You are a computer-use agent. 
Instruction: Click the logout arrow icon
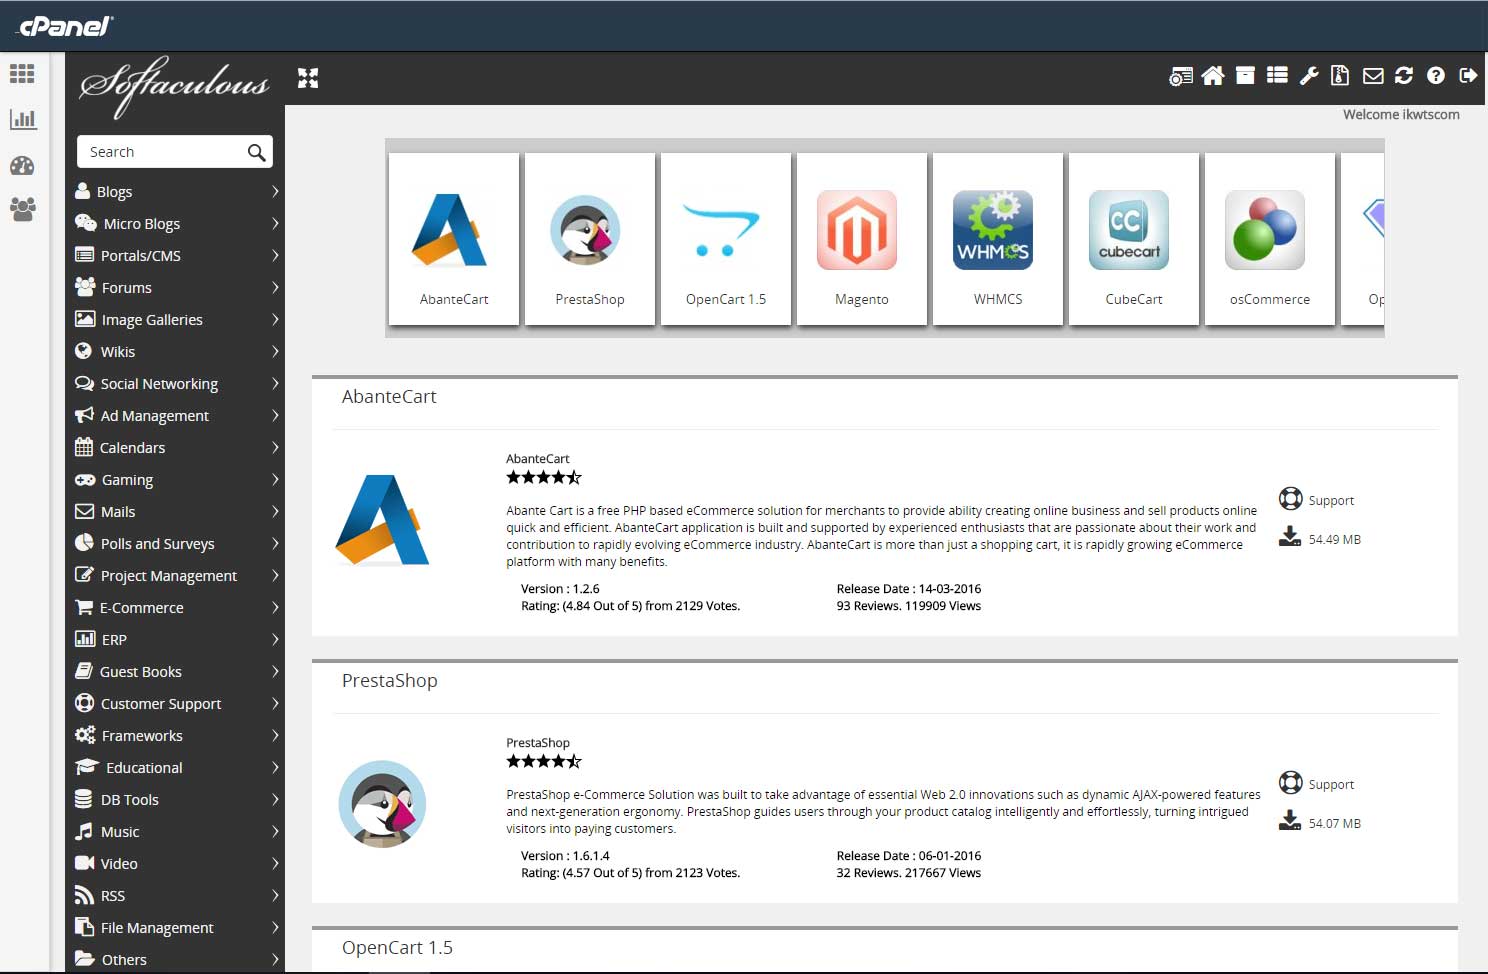(x=1468, y=76)
